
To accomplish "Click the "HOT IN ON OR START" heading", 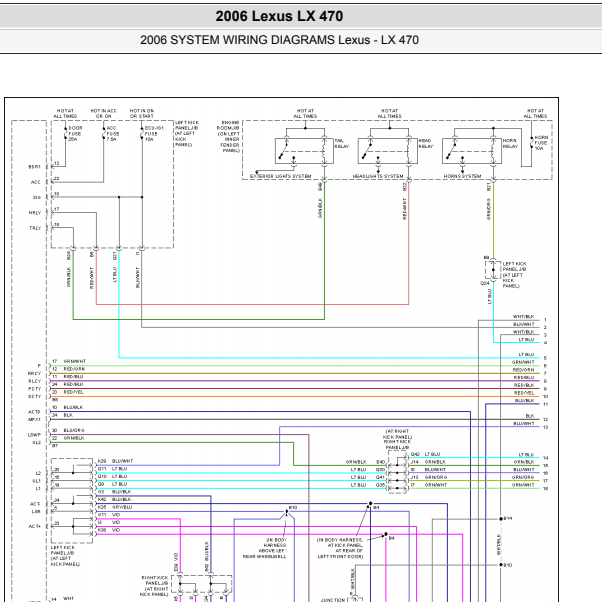I will click(142, 113).
